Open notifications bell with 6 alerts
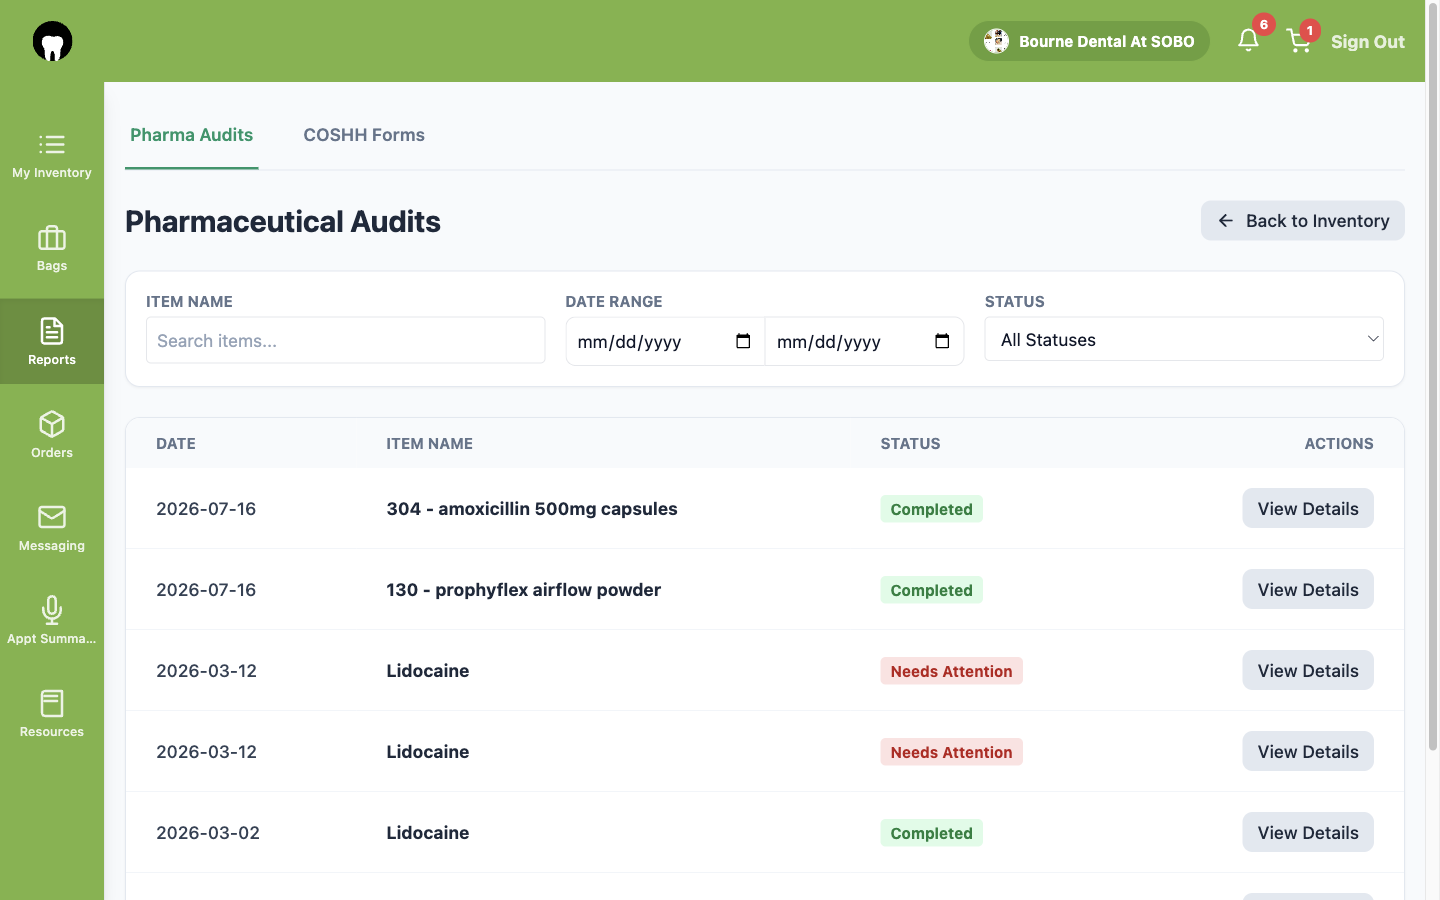Image resolution: width=1440 pixels, height=900 pixels. coord(1248,40)
